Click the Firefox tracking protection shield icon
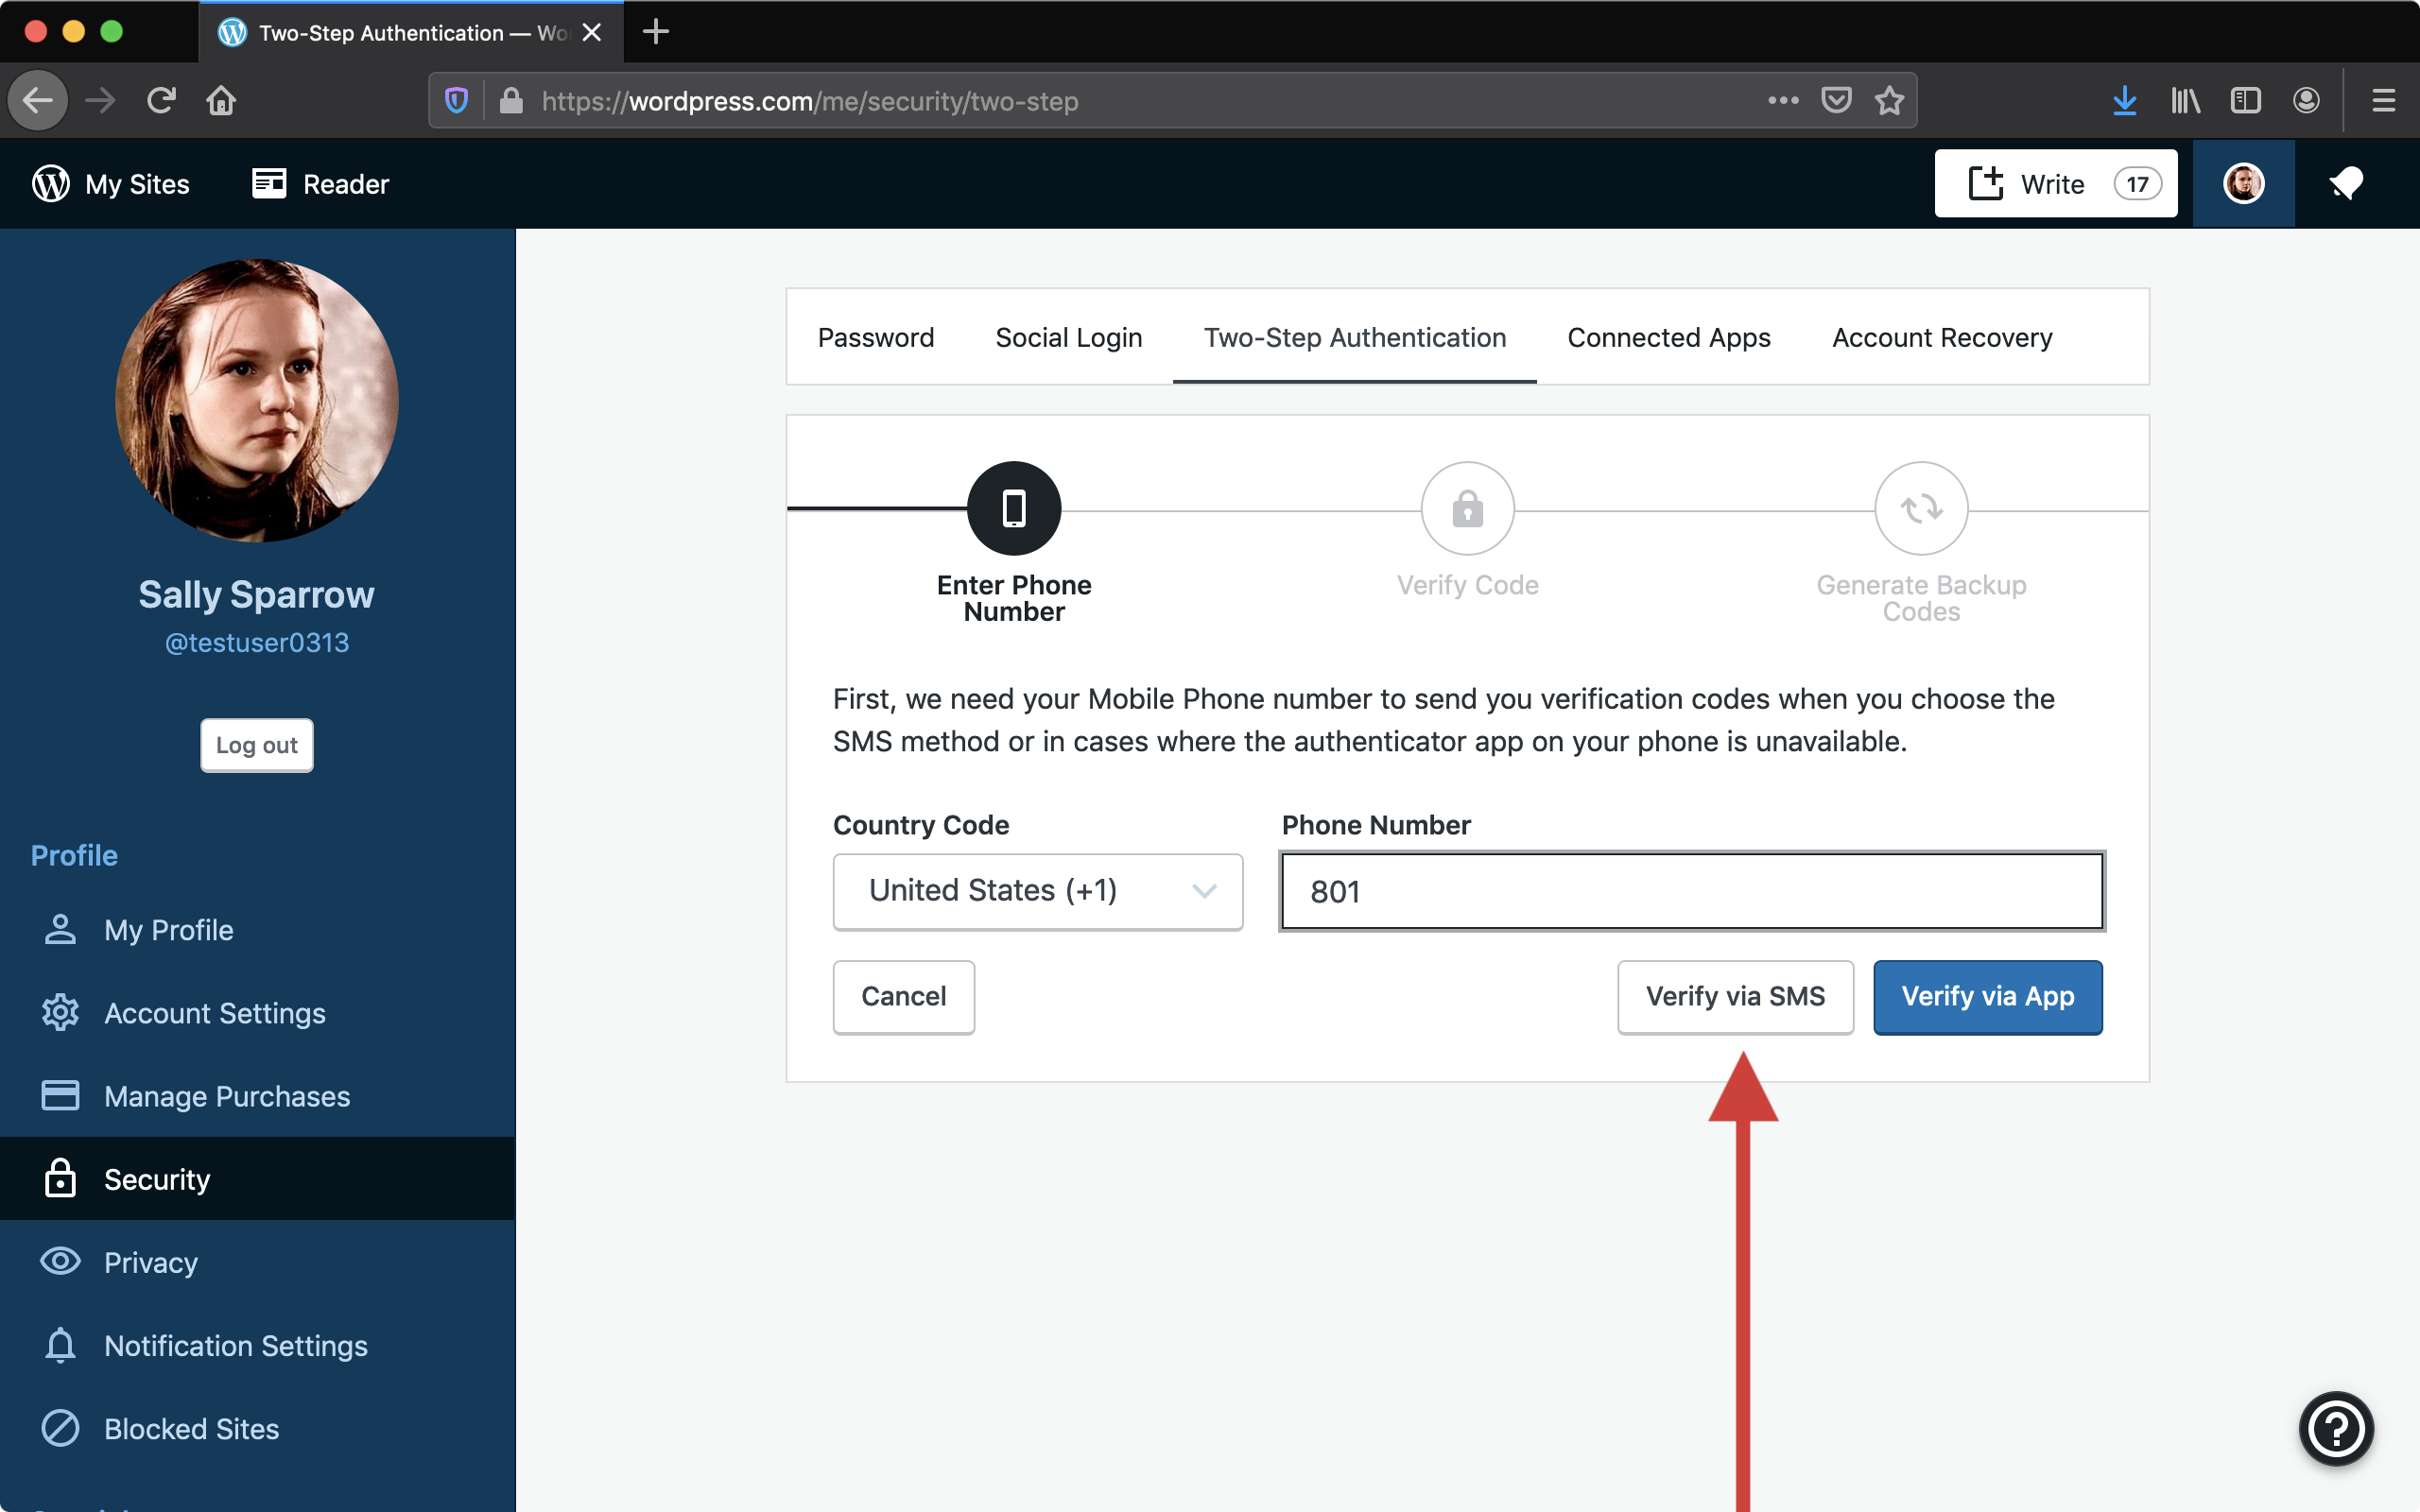This screenshot has height=1512, width=2420. (456, 101)
